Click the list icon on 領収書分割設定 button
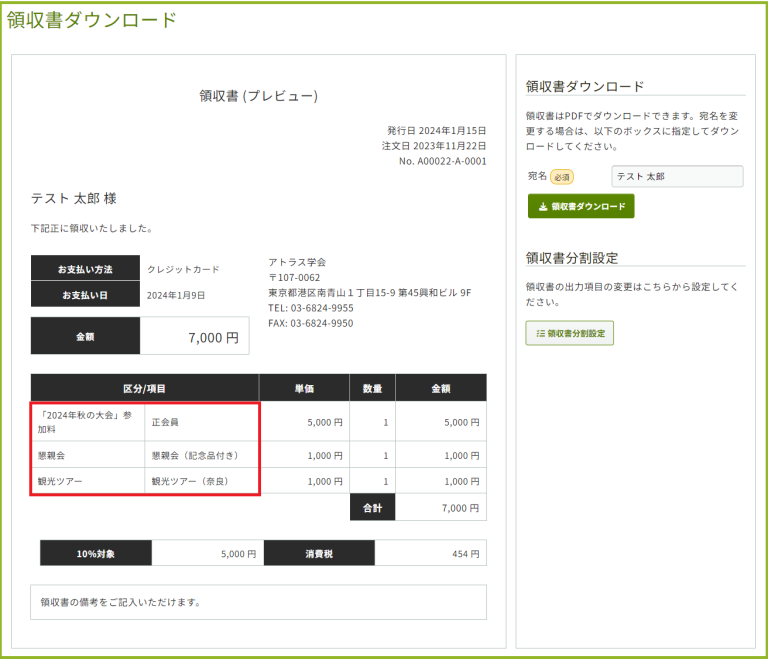 tap(540, 334)
